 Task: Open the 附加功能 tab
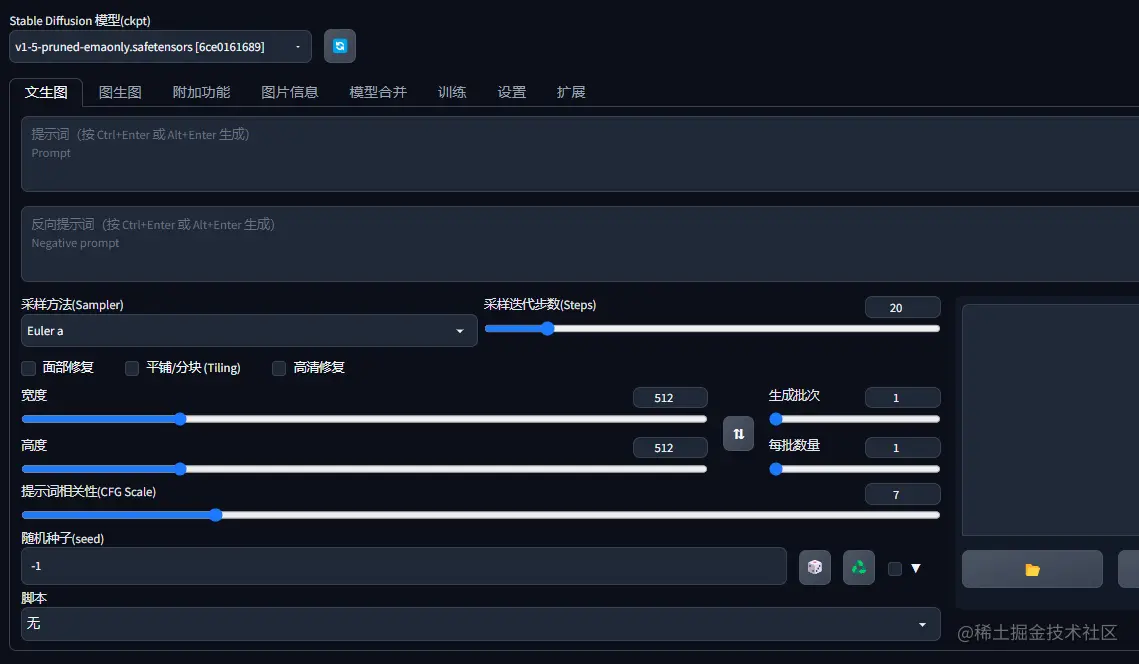click(201, 92)
